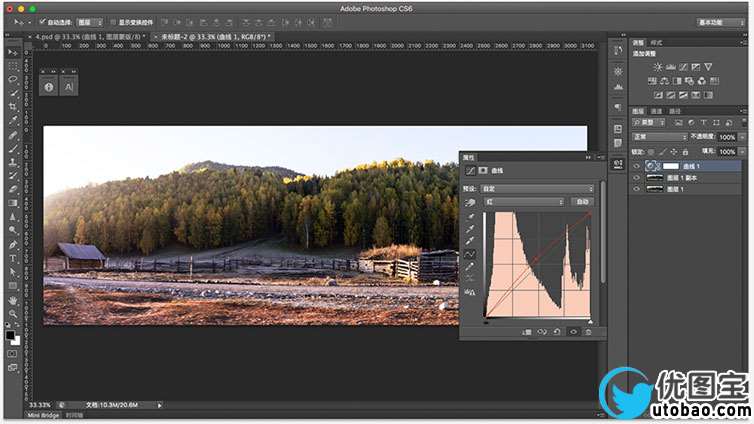Select the Crop tool
Viewport: 754px width, 424px height.
(13, 106)
